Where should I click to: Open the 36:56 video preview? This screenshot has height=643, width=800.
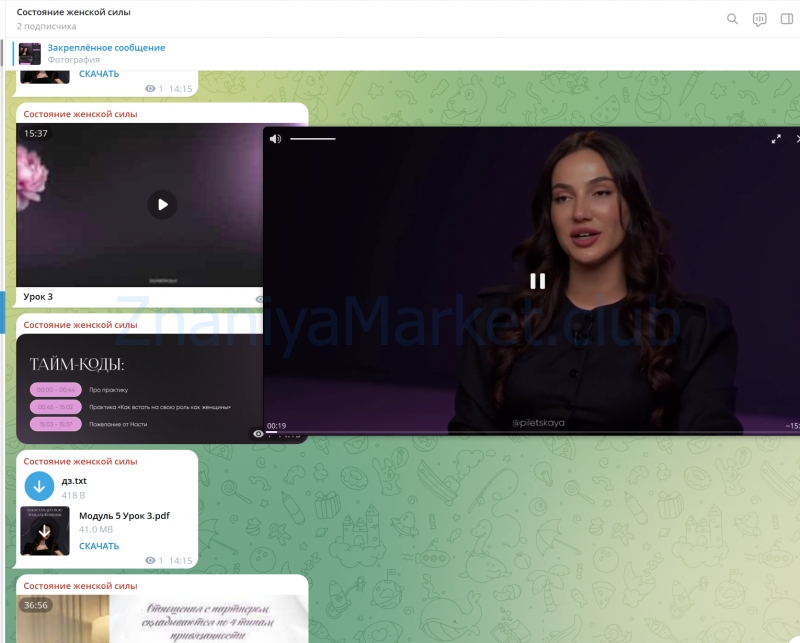point(162,618)
